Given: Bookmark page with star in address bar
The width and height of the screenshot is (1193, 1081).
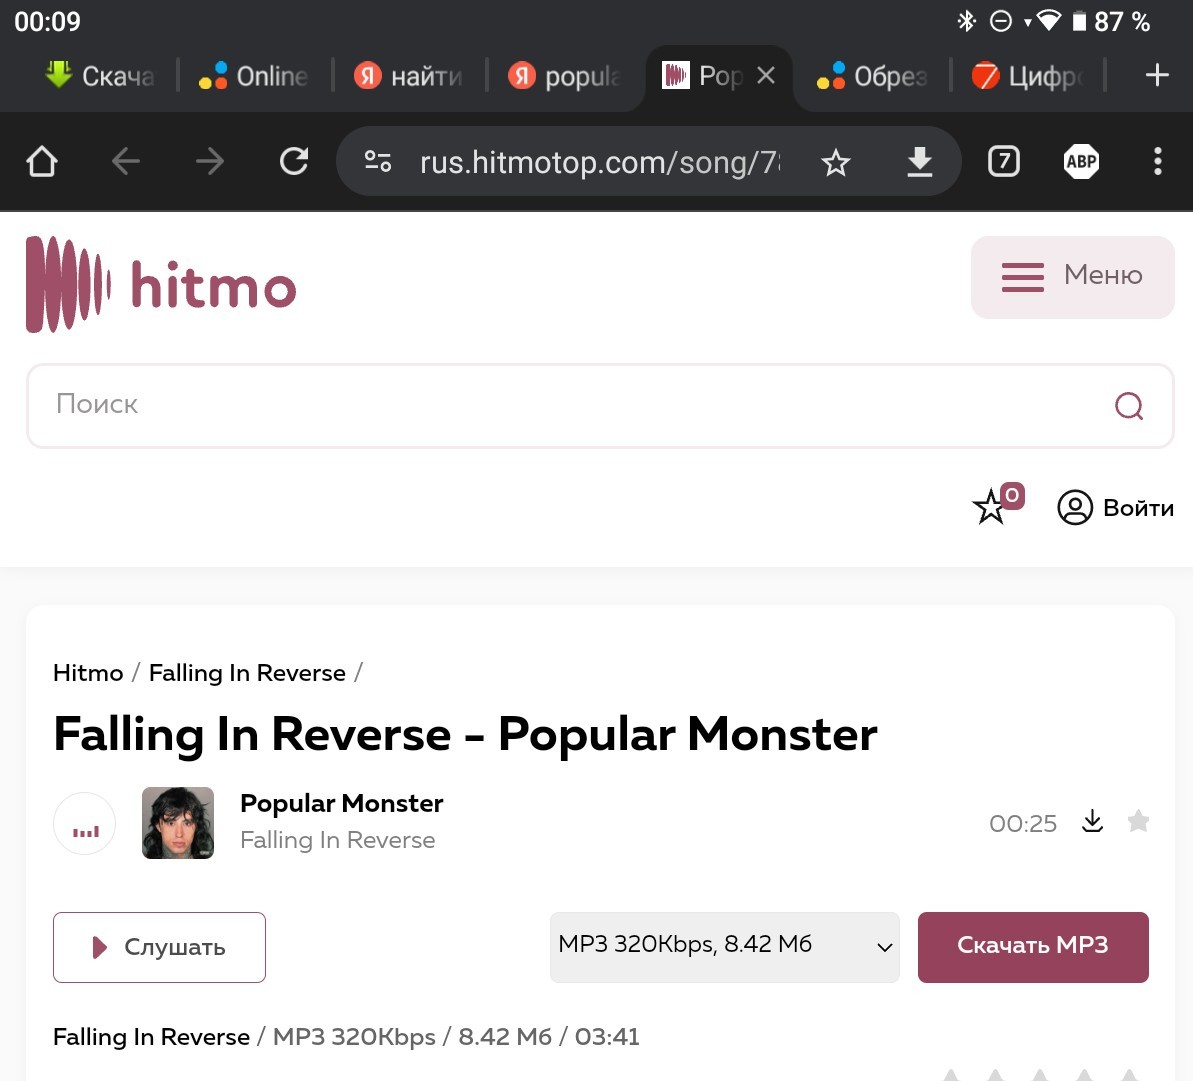Looking at the screenshot, I should click(835, 162).
